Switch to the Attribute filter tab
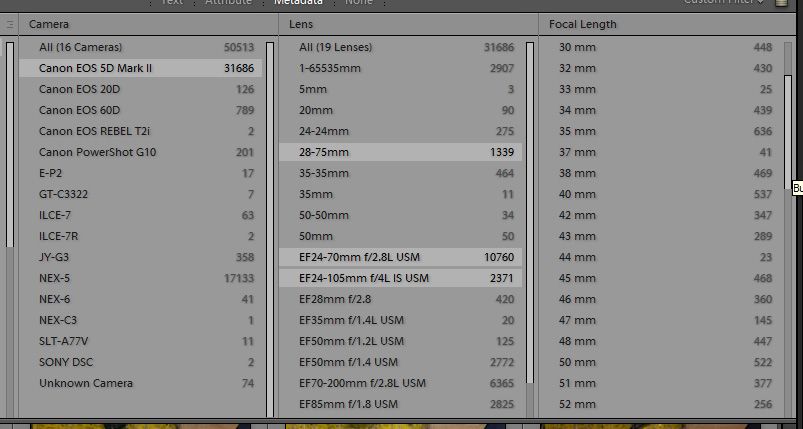 228,2
